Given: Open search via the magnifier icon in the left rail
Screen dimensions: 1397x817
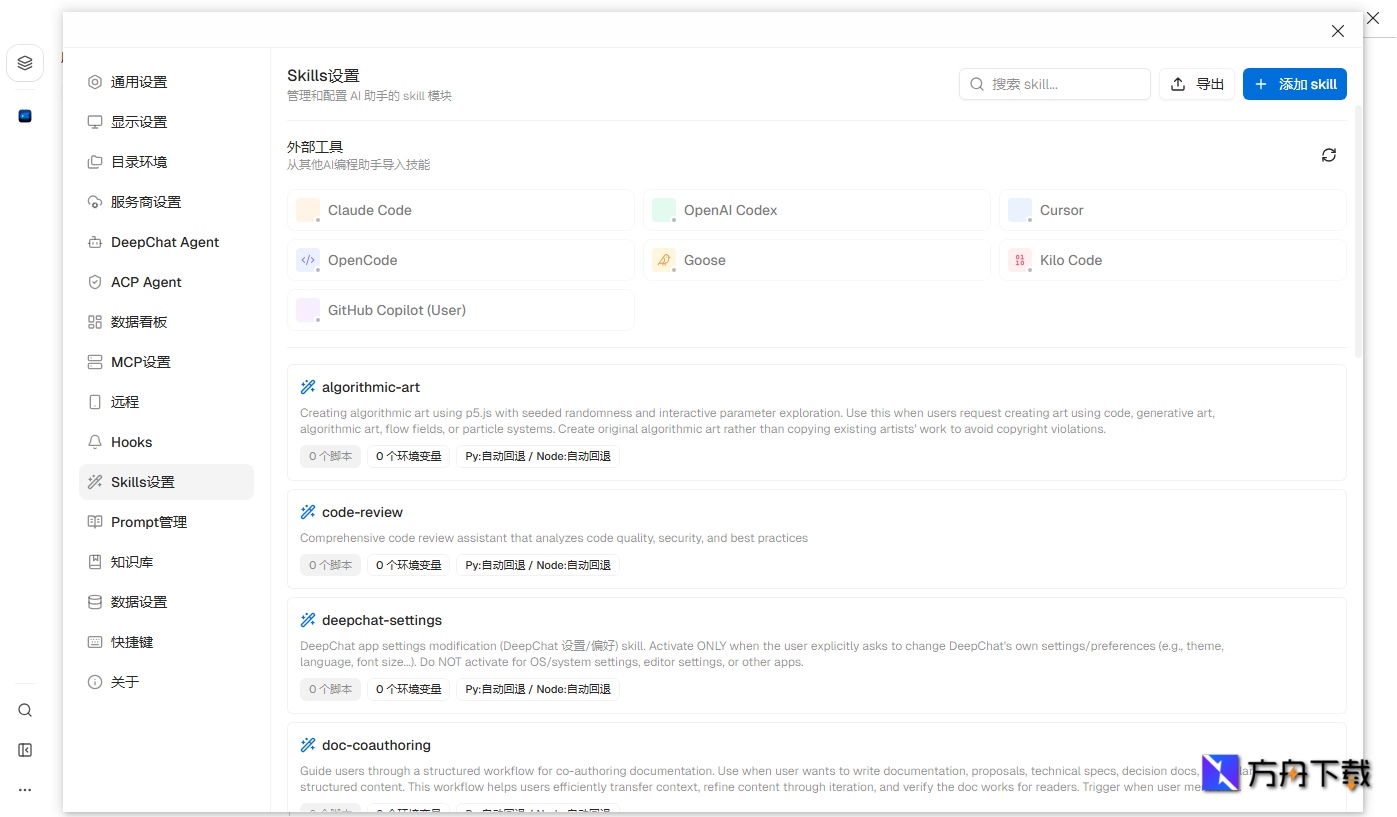Looking at the screenshot, I should [x=24, y=710].
